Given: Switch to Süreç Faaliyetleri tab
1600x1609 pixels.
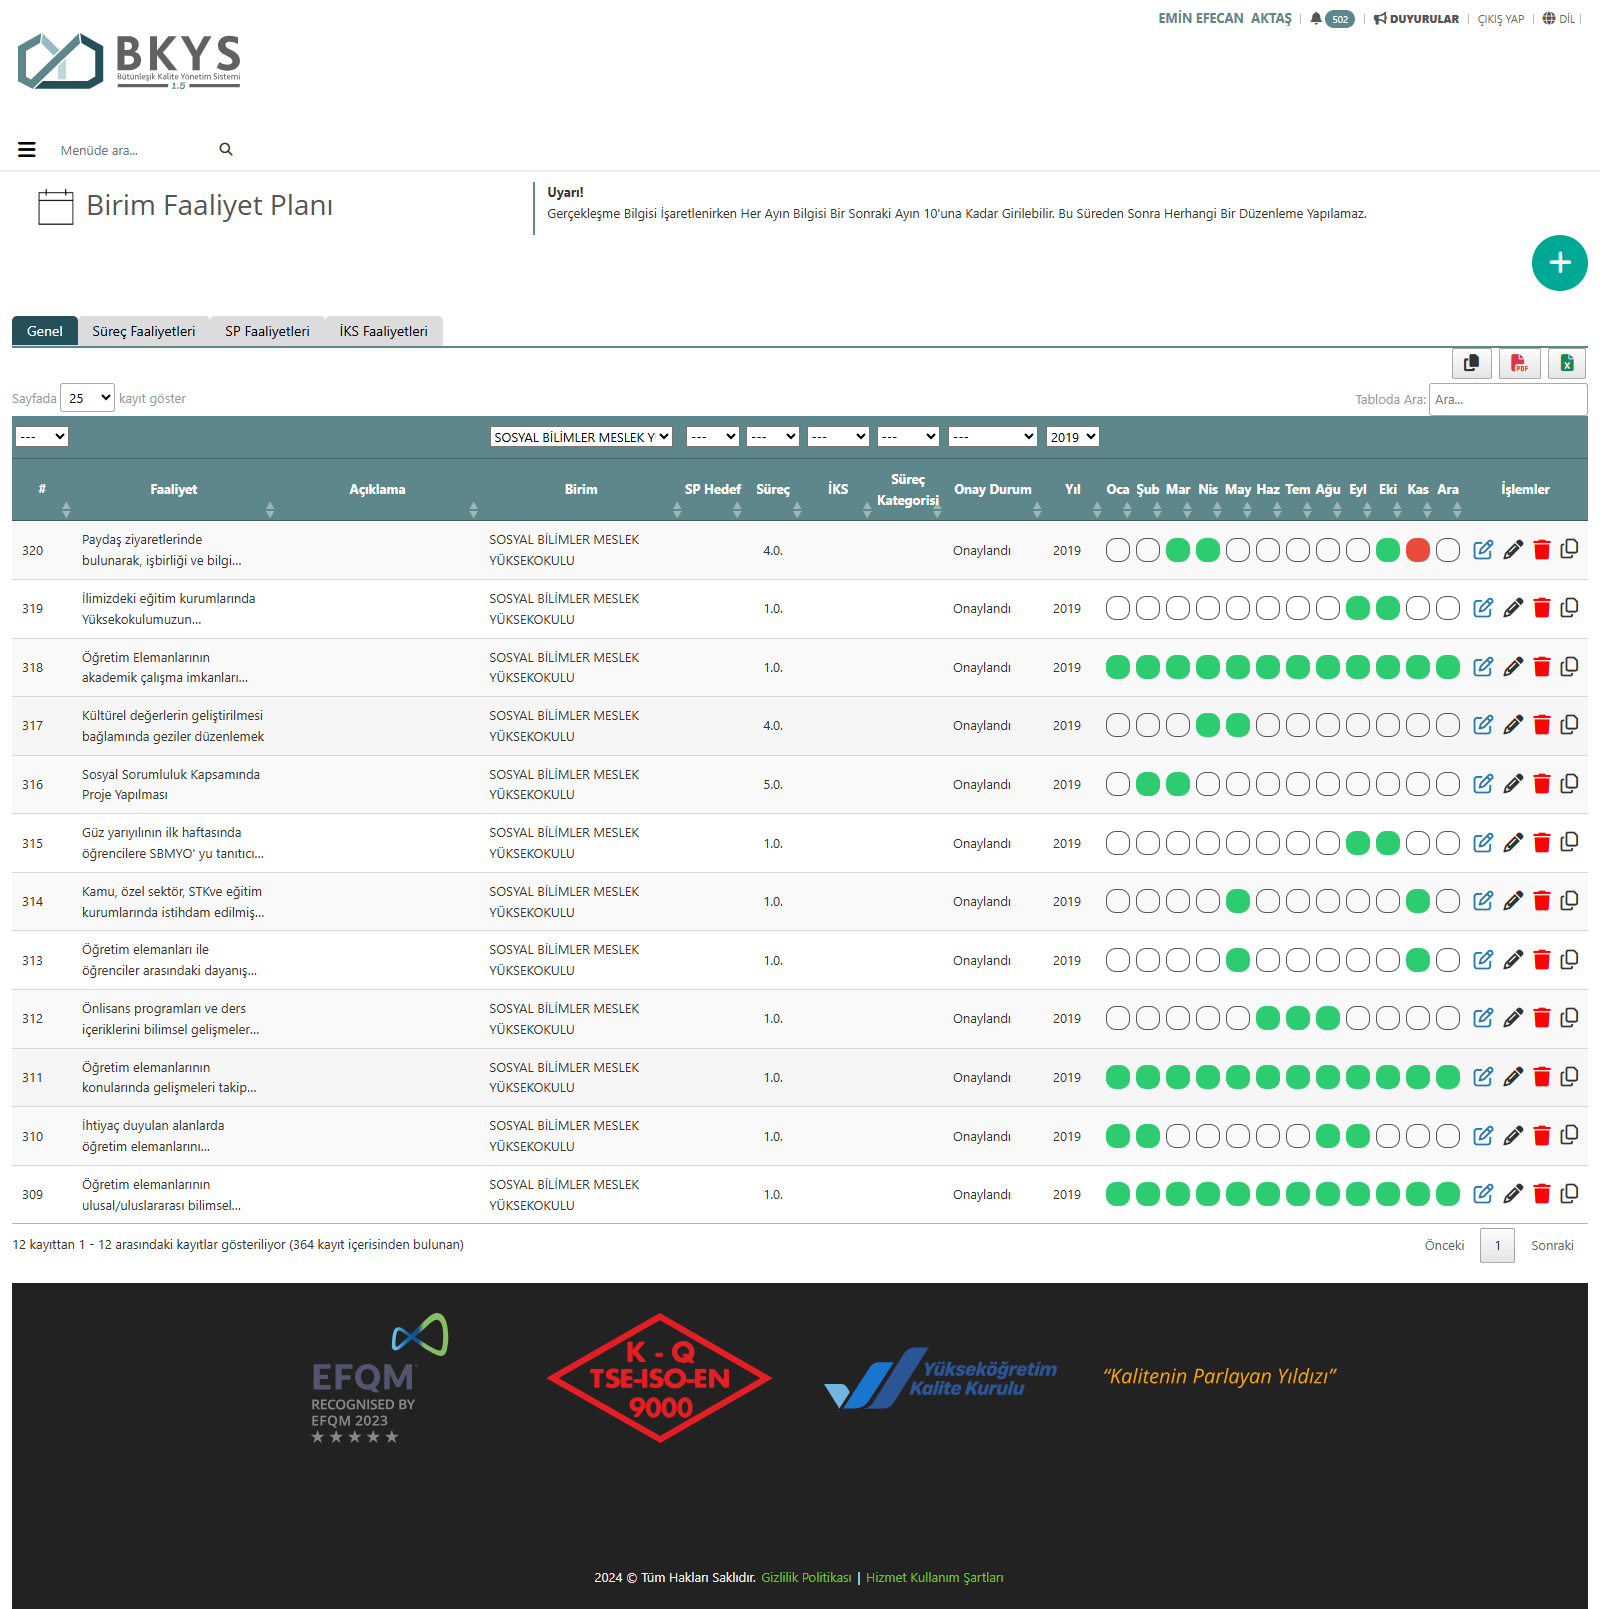Looking at the screenshot, I should (144, 331).
